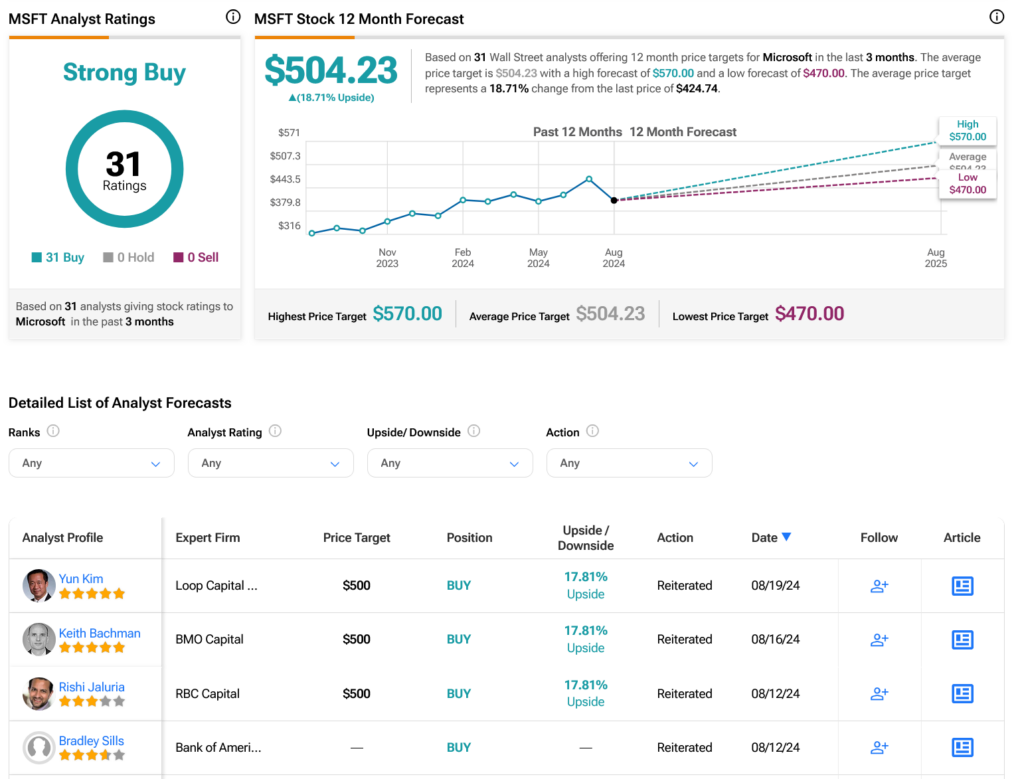Open article icon for Bradley Sills

(962, 747)
